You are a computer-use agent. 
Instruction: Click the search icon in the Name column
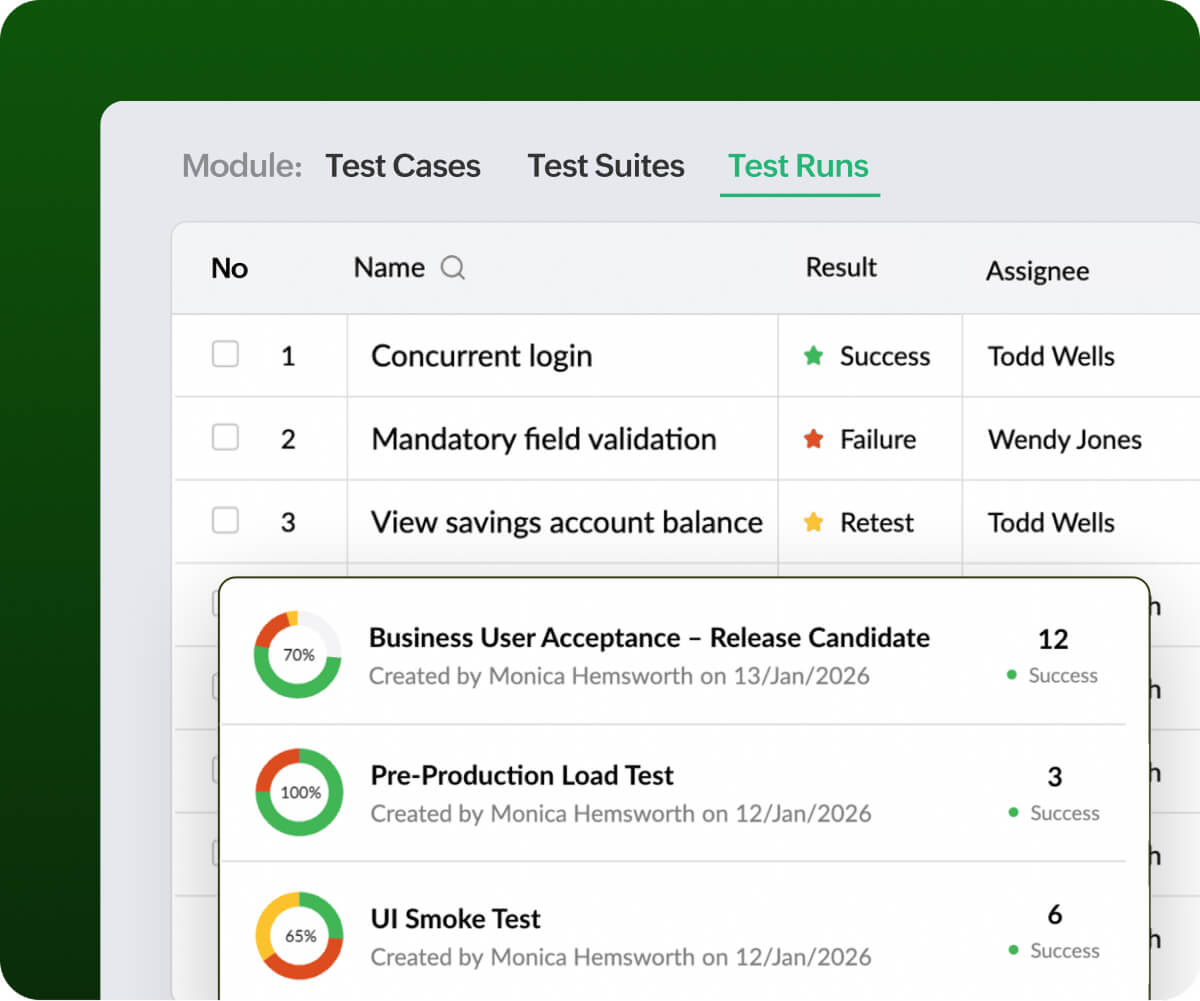[453, 268]
